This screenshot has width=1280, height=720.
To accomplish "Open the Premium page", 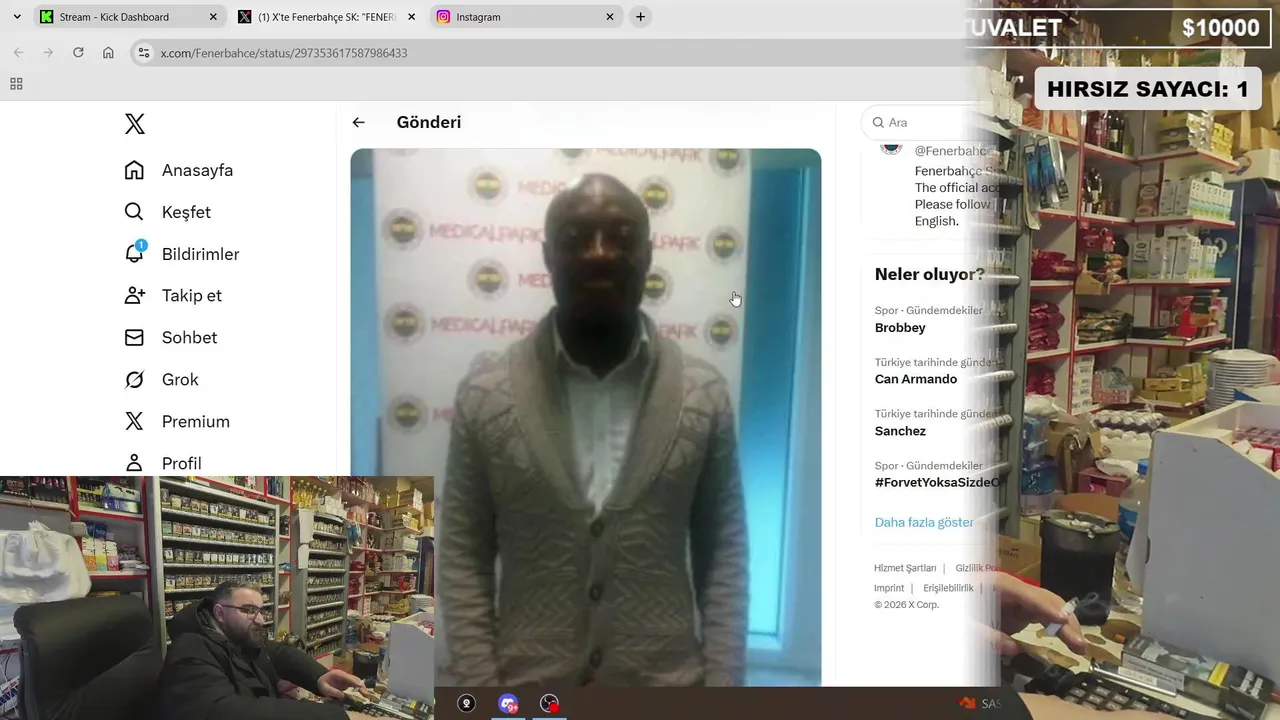I will [x=176, y=422].
